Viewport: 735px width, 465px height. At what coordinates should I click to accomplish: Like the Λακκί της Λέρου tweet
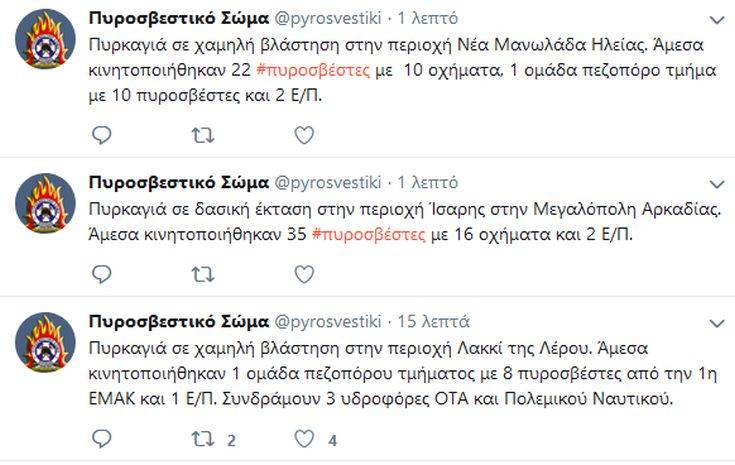[304, 438]
